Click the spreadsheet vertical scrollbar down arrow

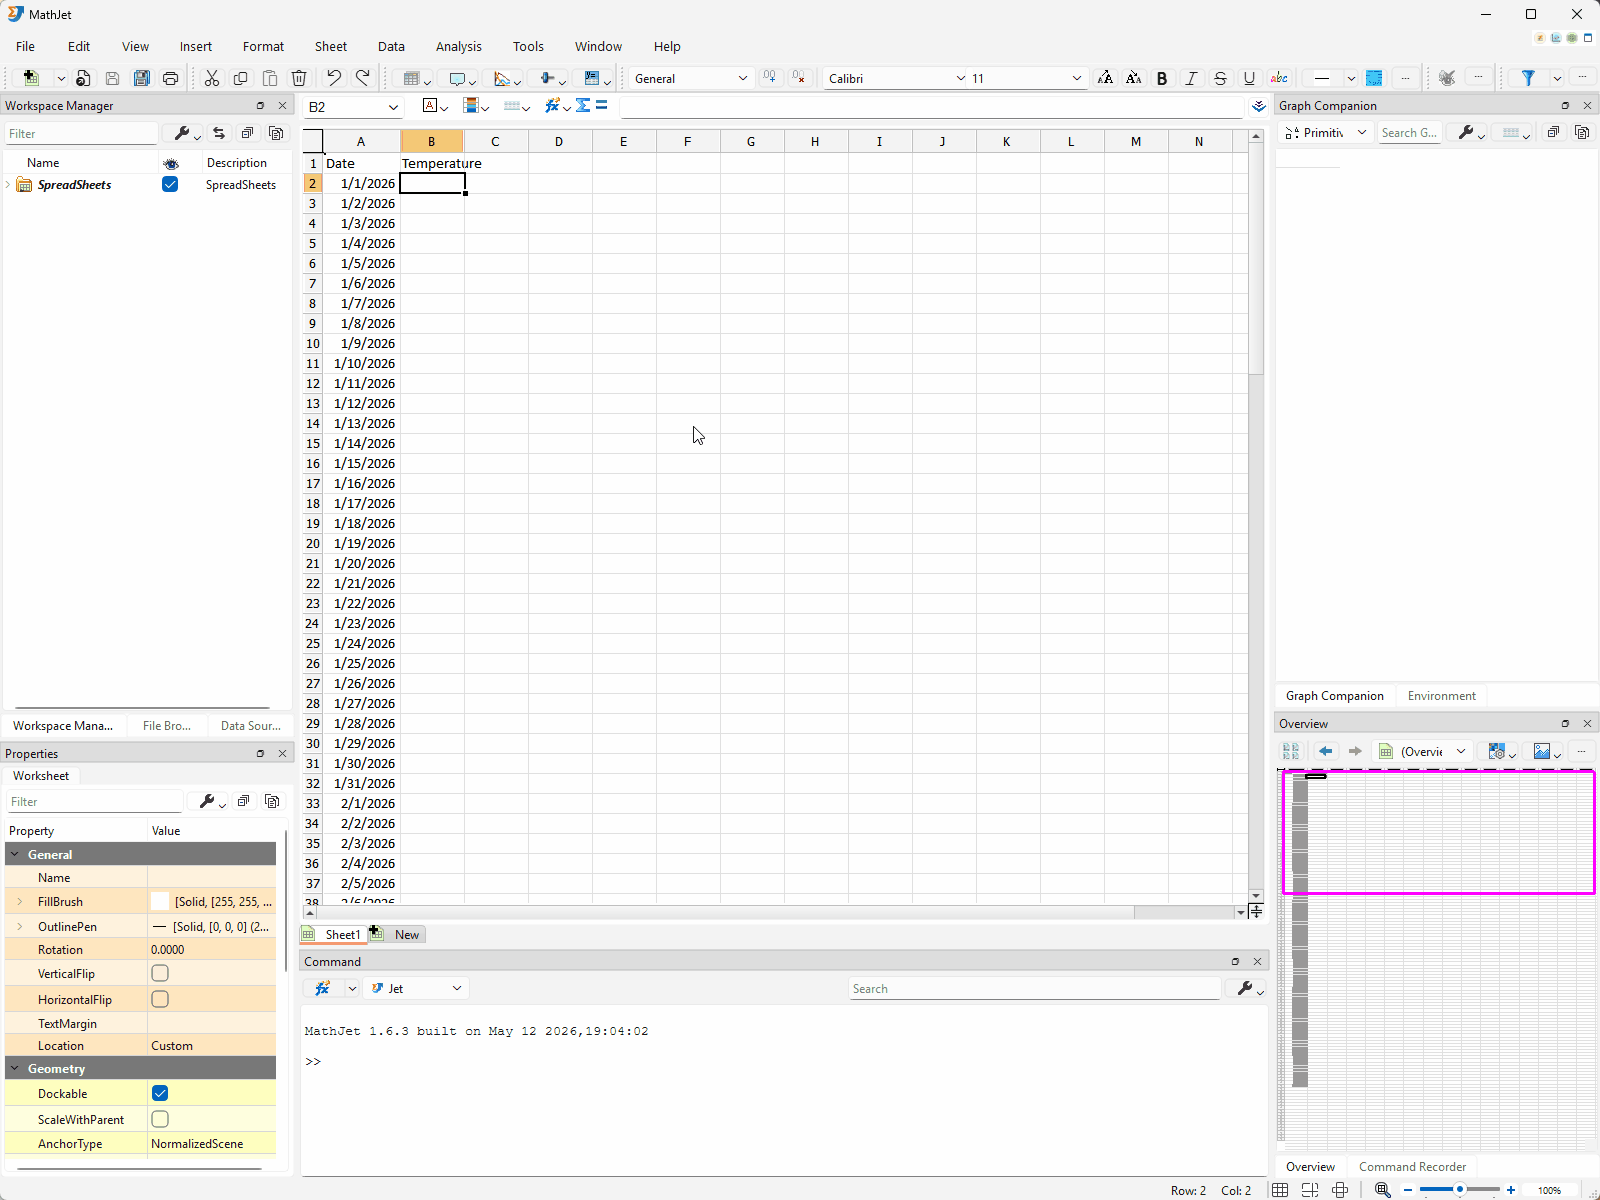click(x=1256, y=896)
